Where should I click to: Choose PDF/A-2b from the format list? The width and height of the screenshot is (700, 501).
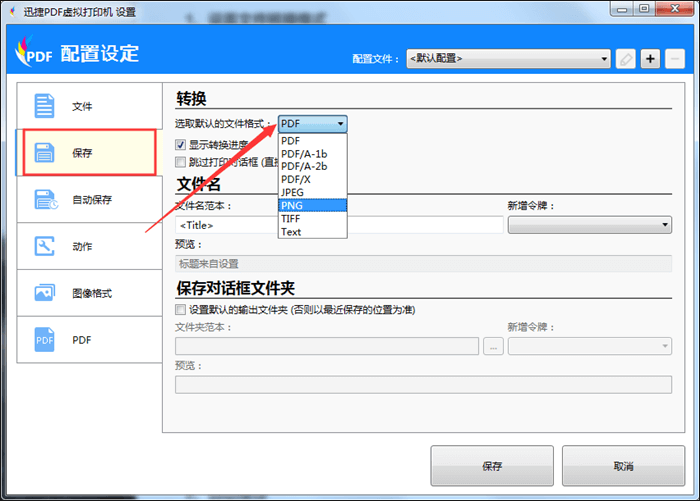312,166
